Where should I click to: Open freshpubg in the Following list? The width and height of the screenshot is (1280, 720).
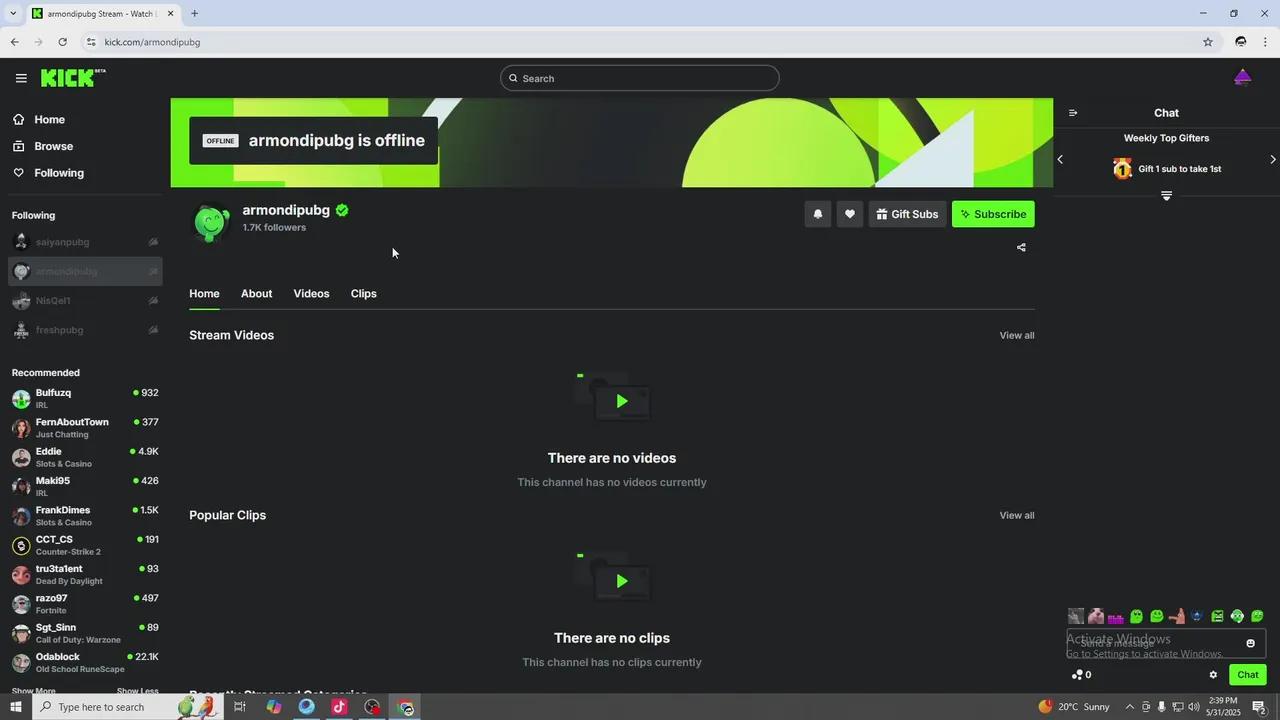click(x=85, y=330)
